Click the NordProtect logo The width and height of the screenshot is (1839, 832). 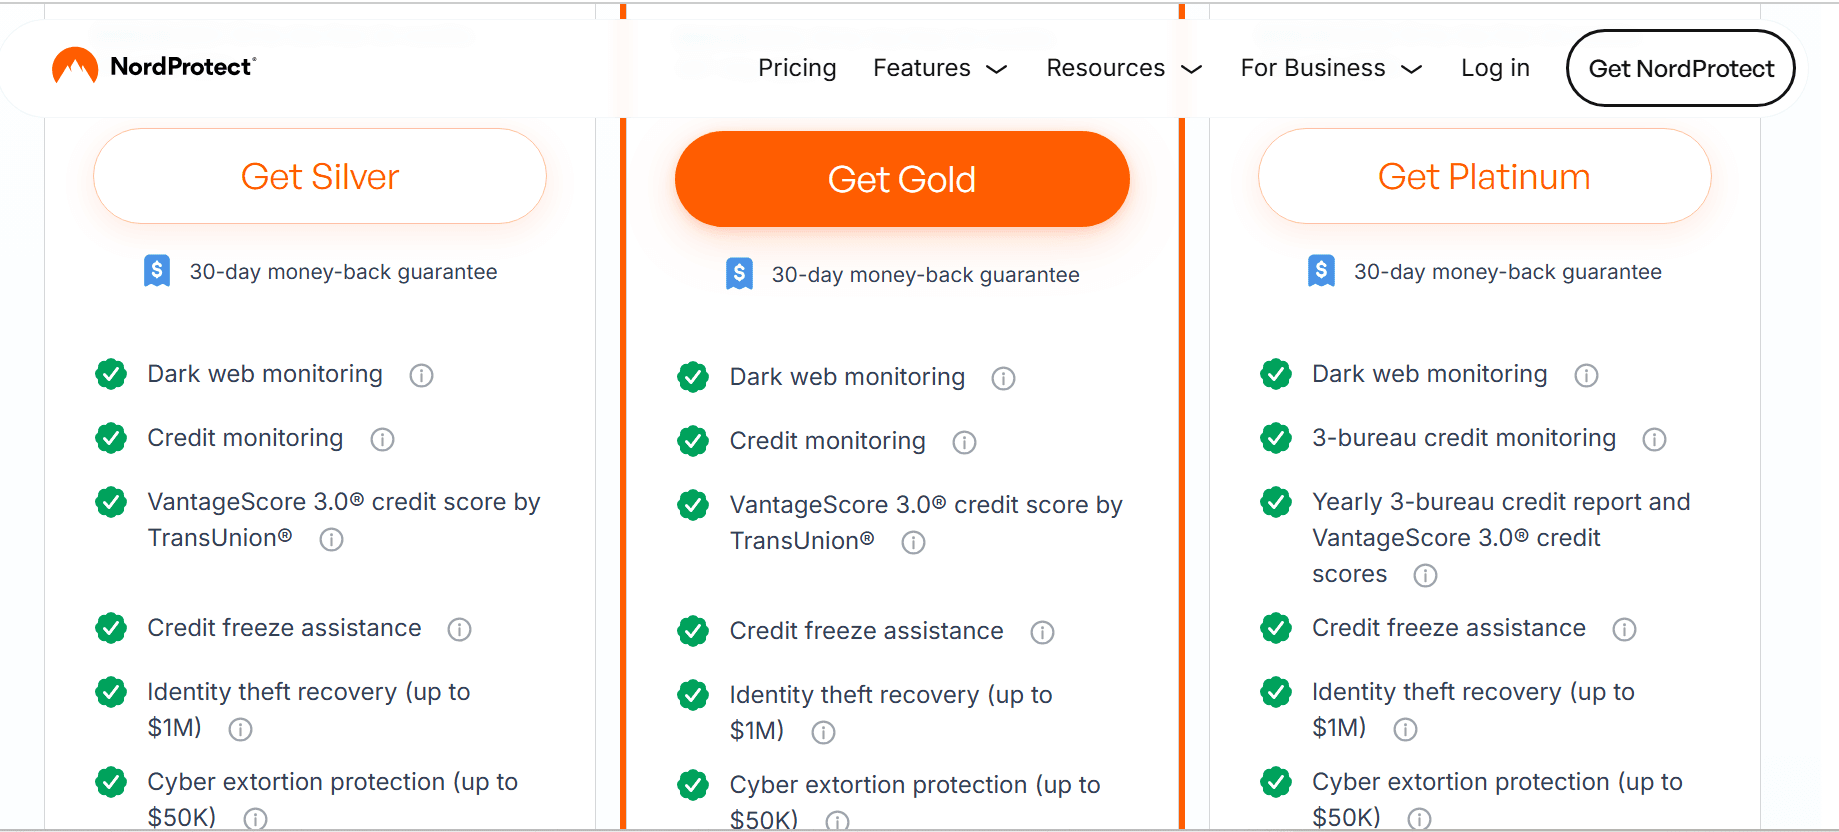click(154, 67)
